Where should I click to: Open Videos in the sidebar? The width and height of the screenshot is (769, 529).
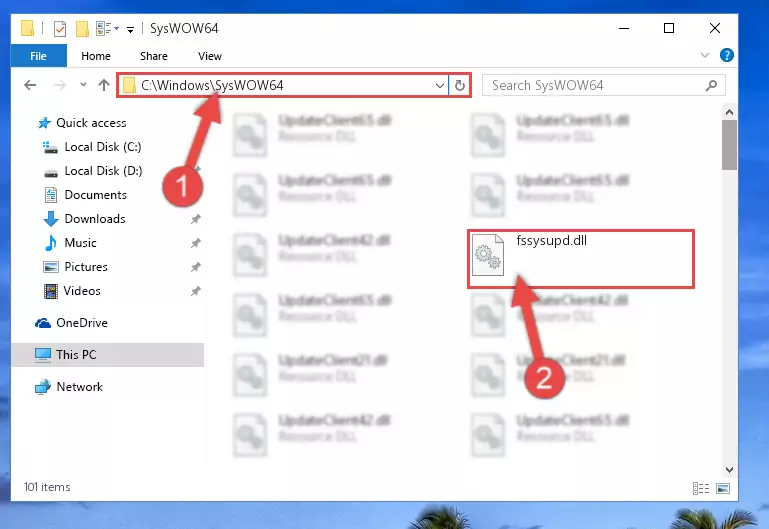(82, 291)
